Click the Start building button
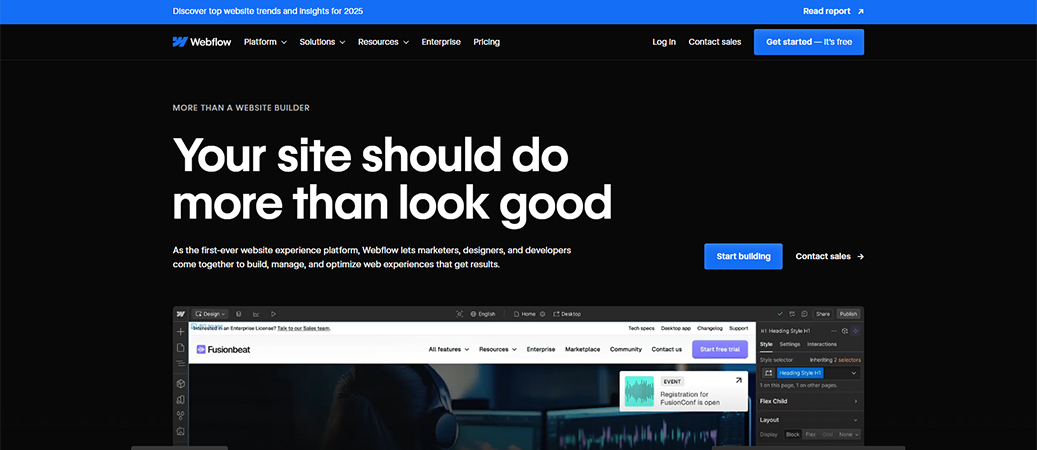Viewport: 1037px width, 450px height. (743, 256)
